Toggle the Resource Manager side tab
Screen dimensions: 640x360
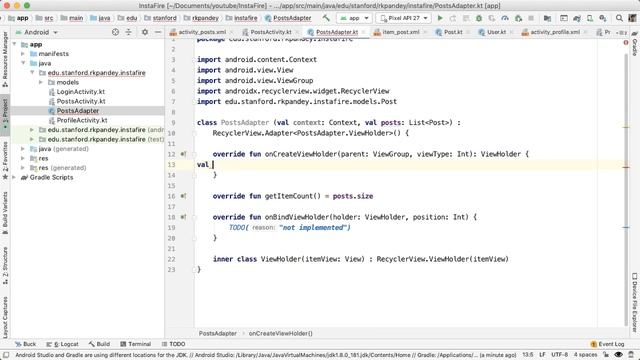(x=5, y=59)
